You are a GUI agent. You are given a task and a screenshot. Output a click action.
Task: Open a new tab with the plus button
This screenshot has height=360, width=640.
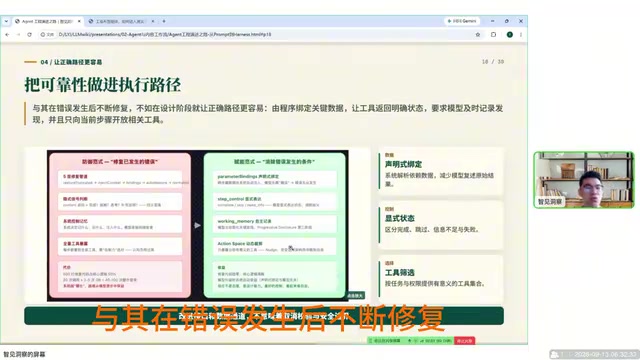point(164,21)
